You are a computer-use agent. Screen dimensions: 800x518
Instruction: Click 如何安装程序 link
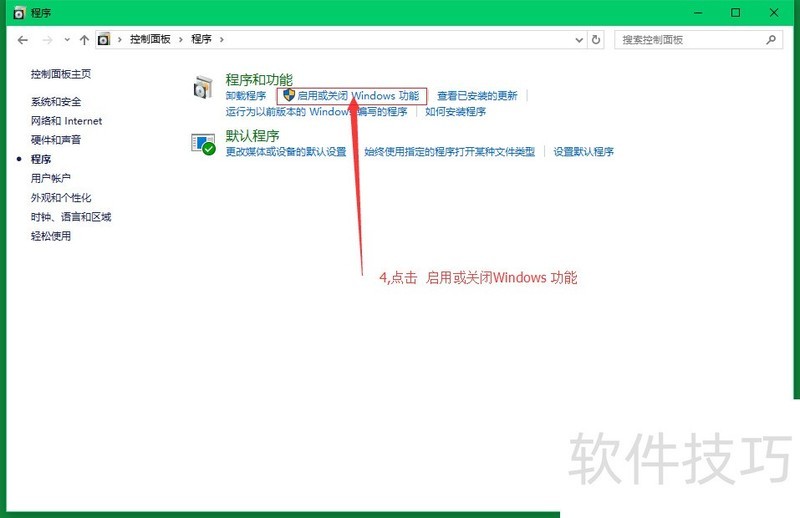pos(456,111)
